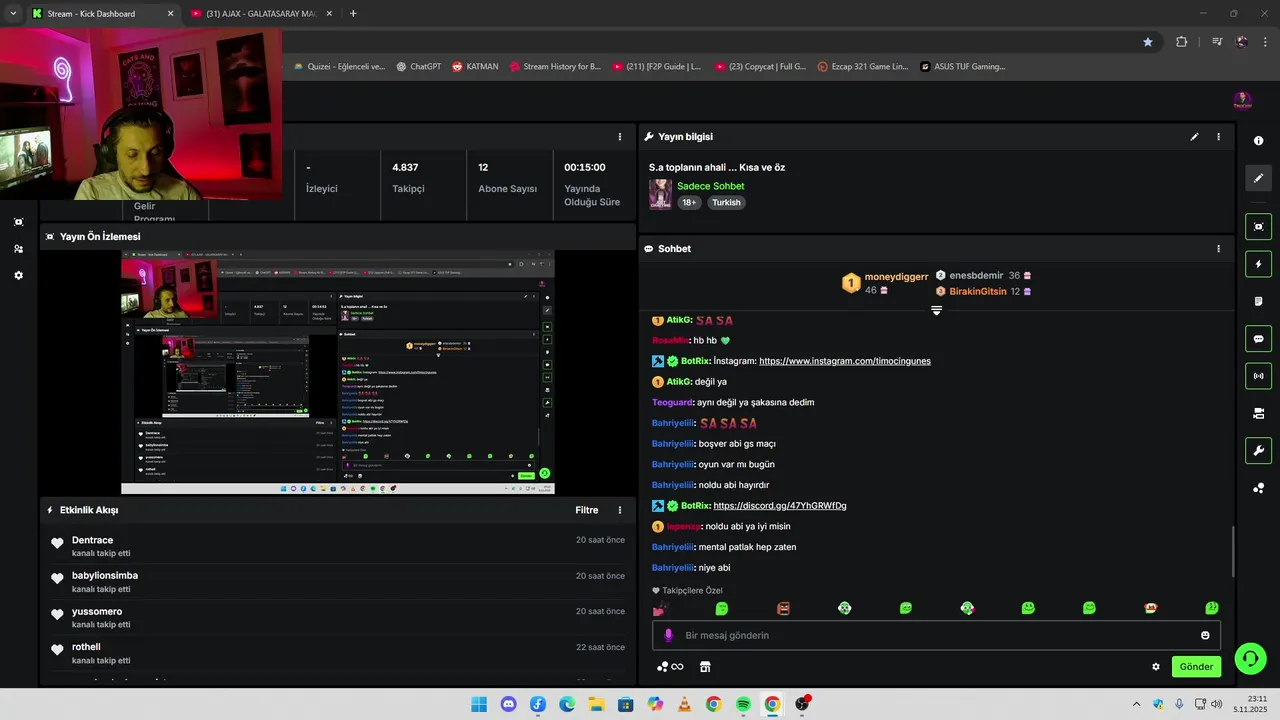
Task: Open the Yayın bilgisi panel three-dot menu
Action: pos(1218,137)
